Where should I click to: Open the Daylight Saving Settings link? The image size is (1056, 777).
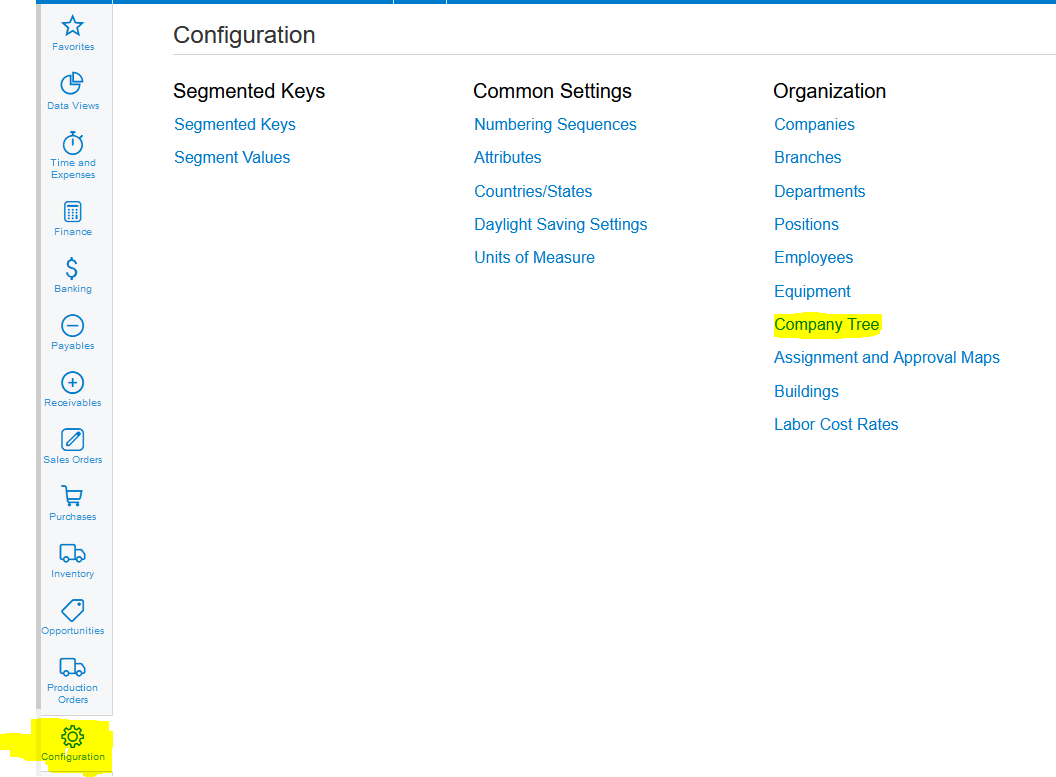(x=560, y=225)
